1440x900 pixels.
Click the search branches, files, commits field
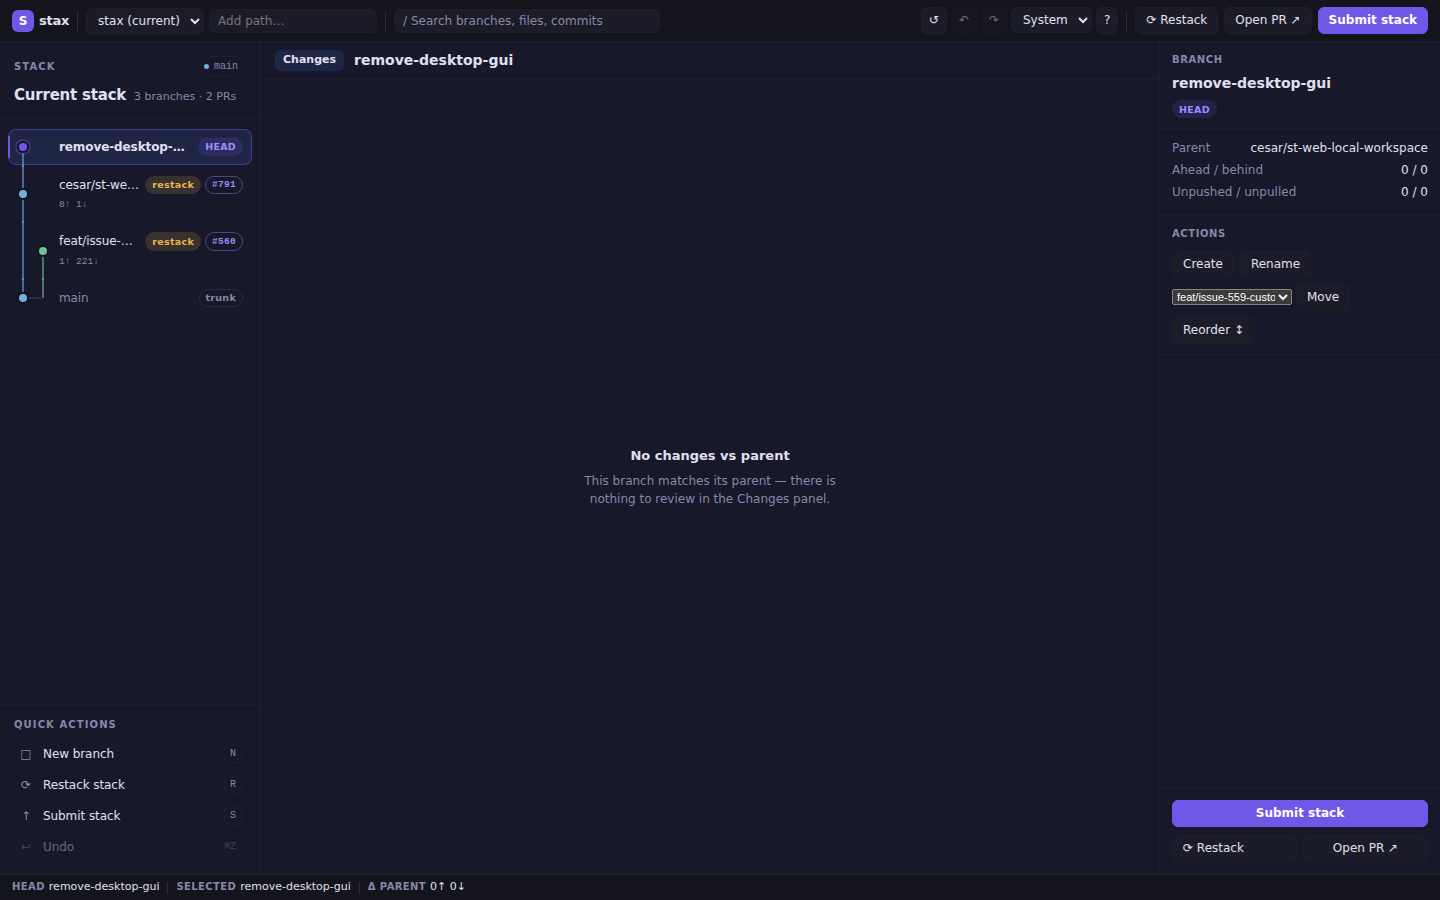[x=527, y=20]
